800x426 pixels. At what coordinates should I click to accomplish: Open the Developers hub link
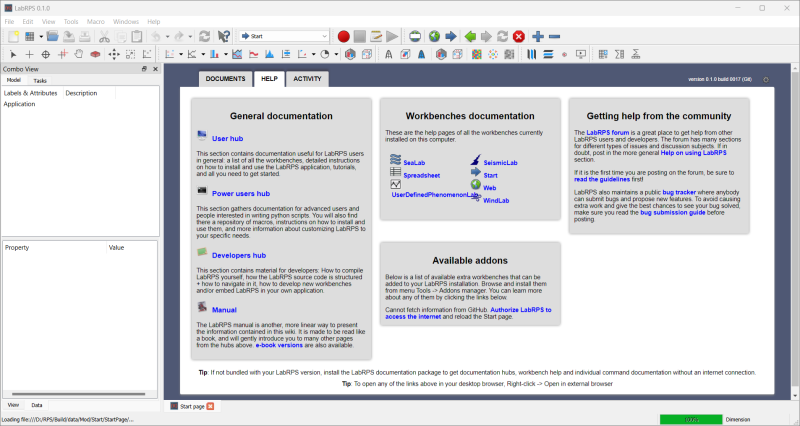coord(239,255)
